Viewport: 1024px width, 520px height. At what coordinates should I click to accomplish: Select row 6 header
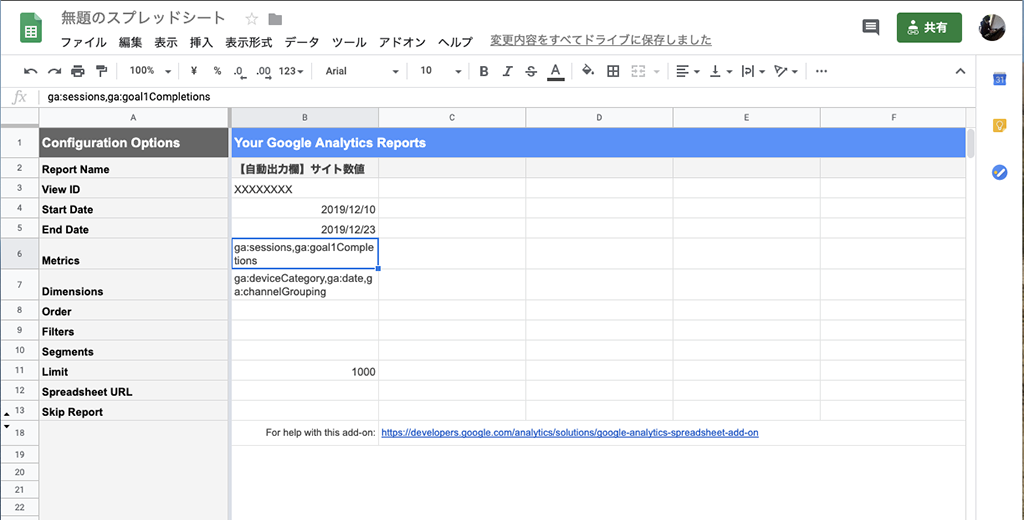19,253
